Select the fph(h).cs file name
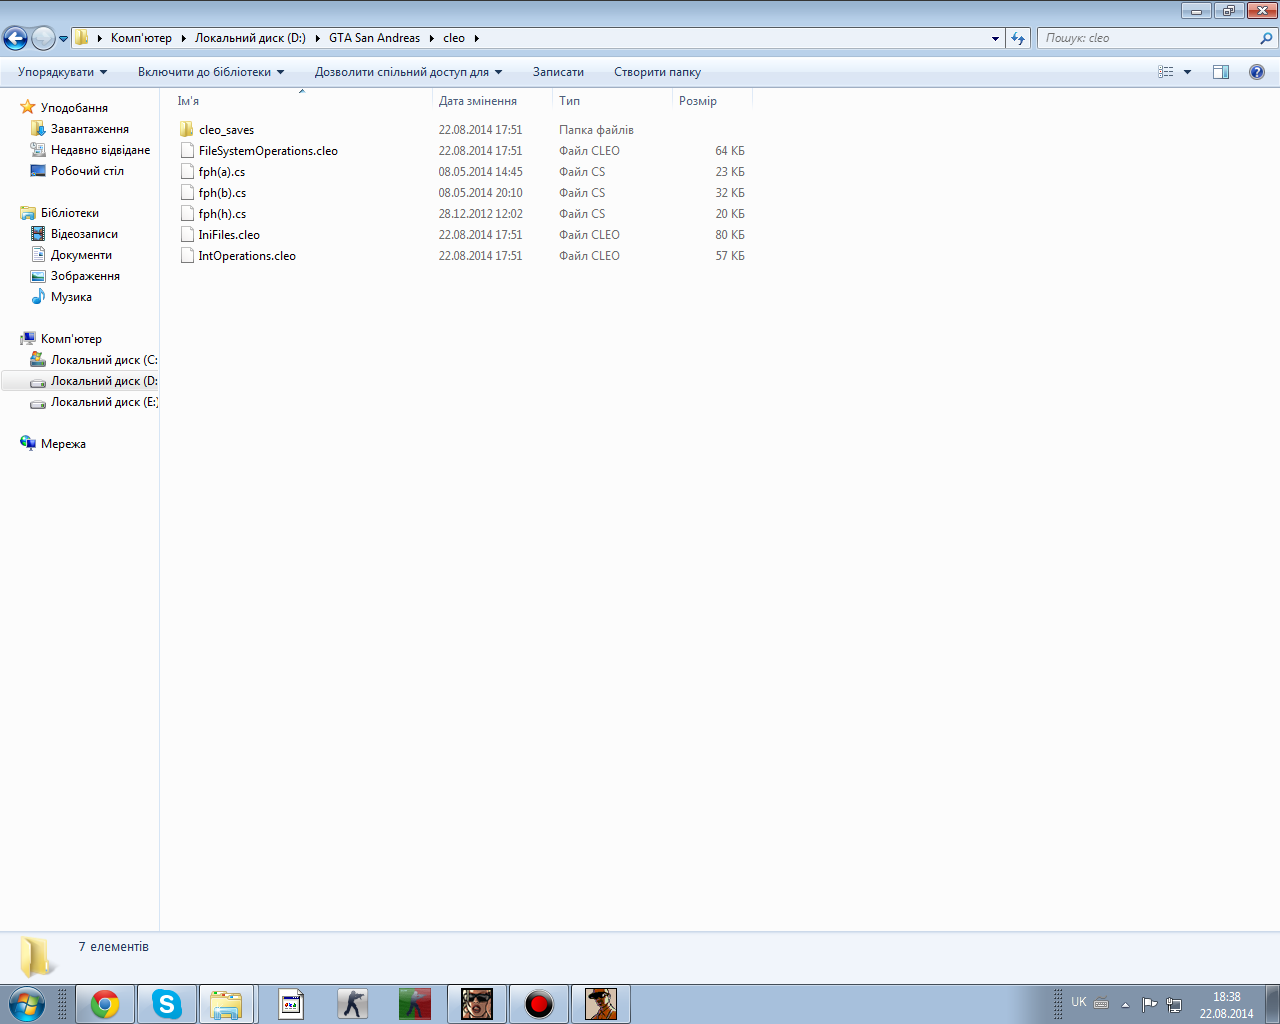 222,214
